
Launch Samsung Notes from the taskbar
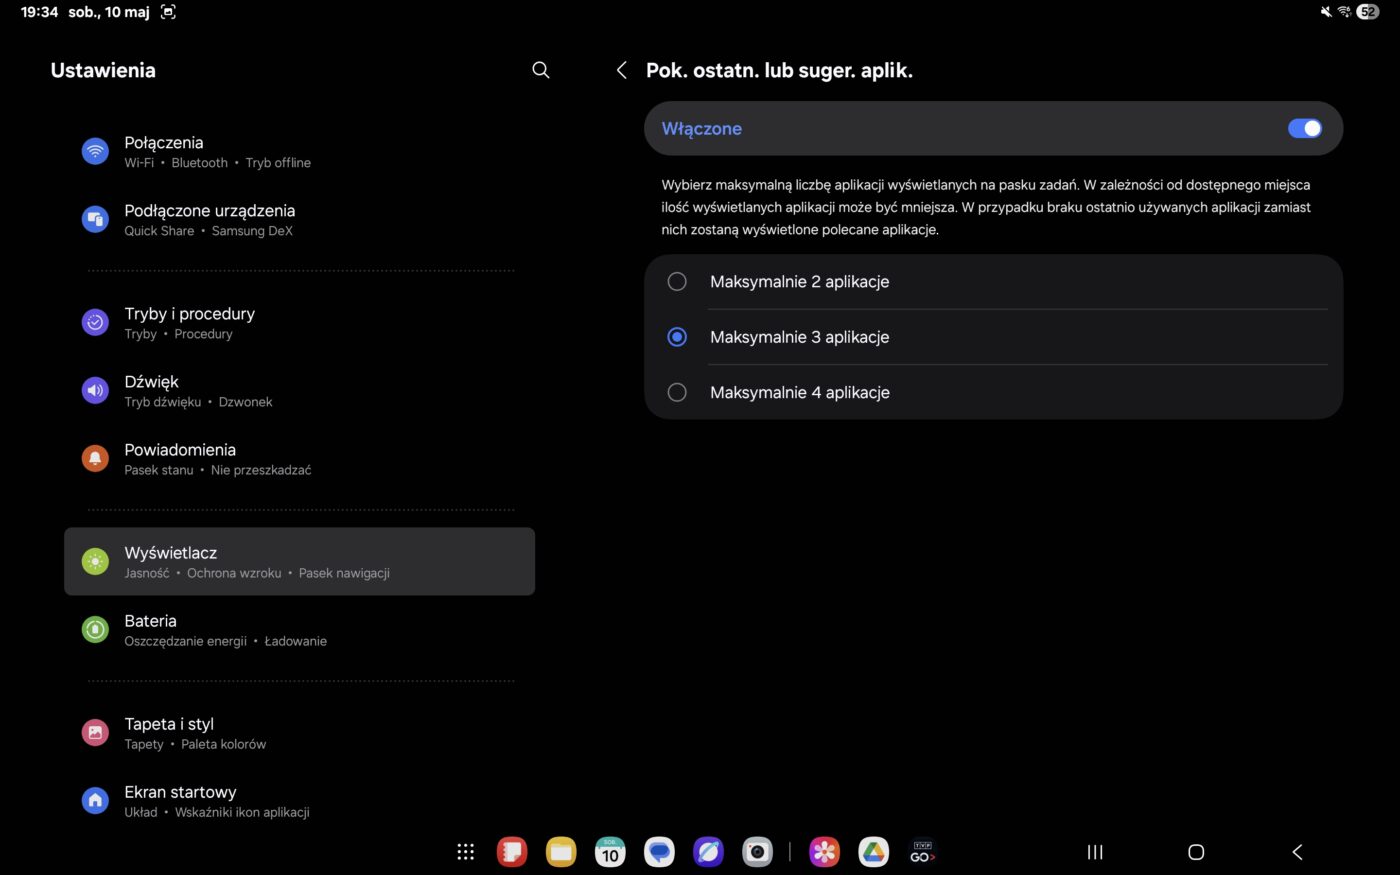[512, 852]
